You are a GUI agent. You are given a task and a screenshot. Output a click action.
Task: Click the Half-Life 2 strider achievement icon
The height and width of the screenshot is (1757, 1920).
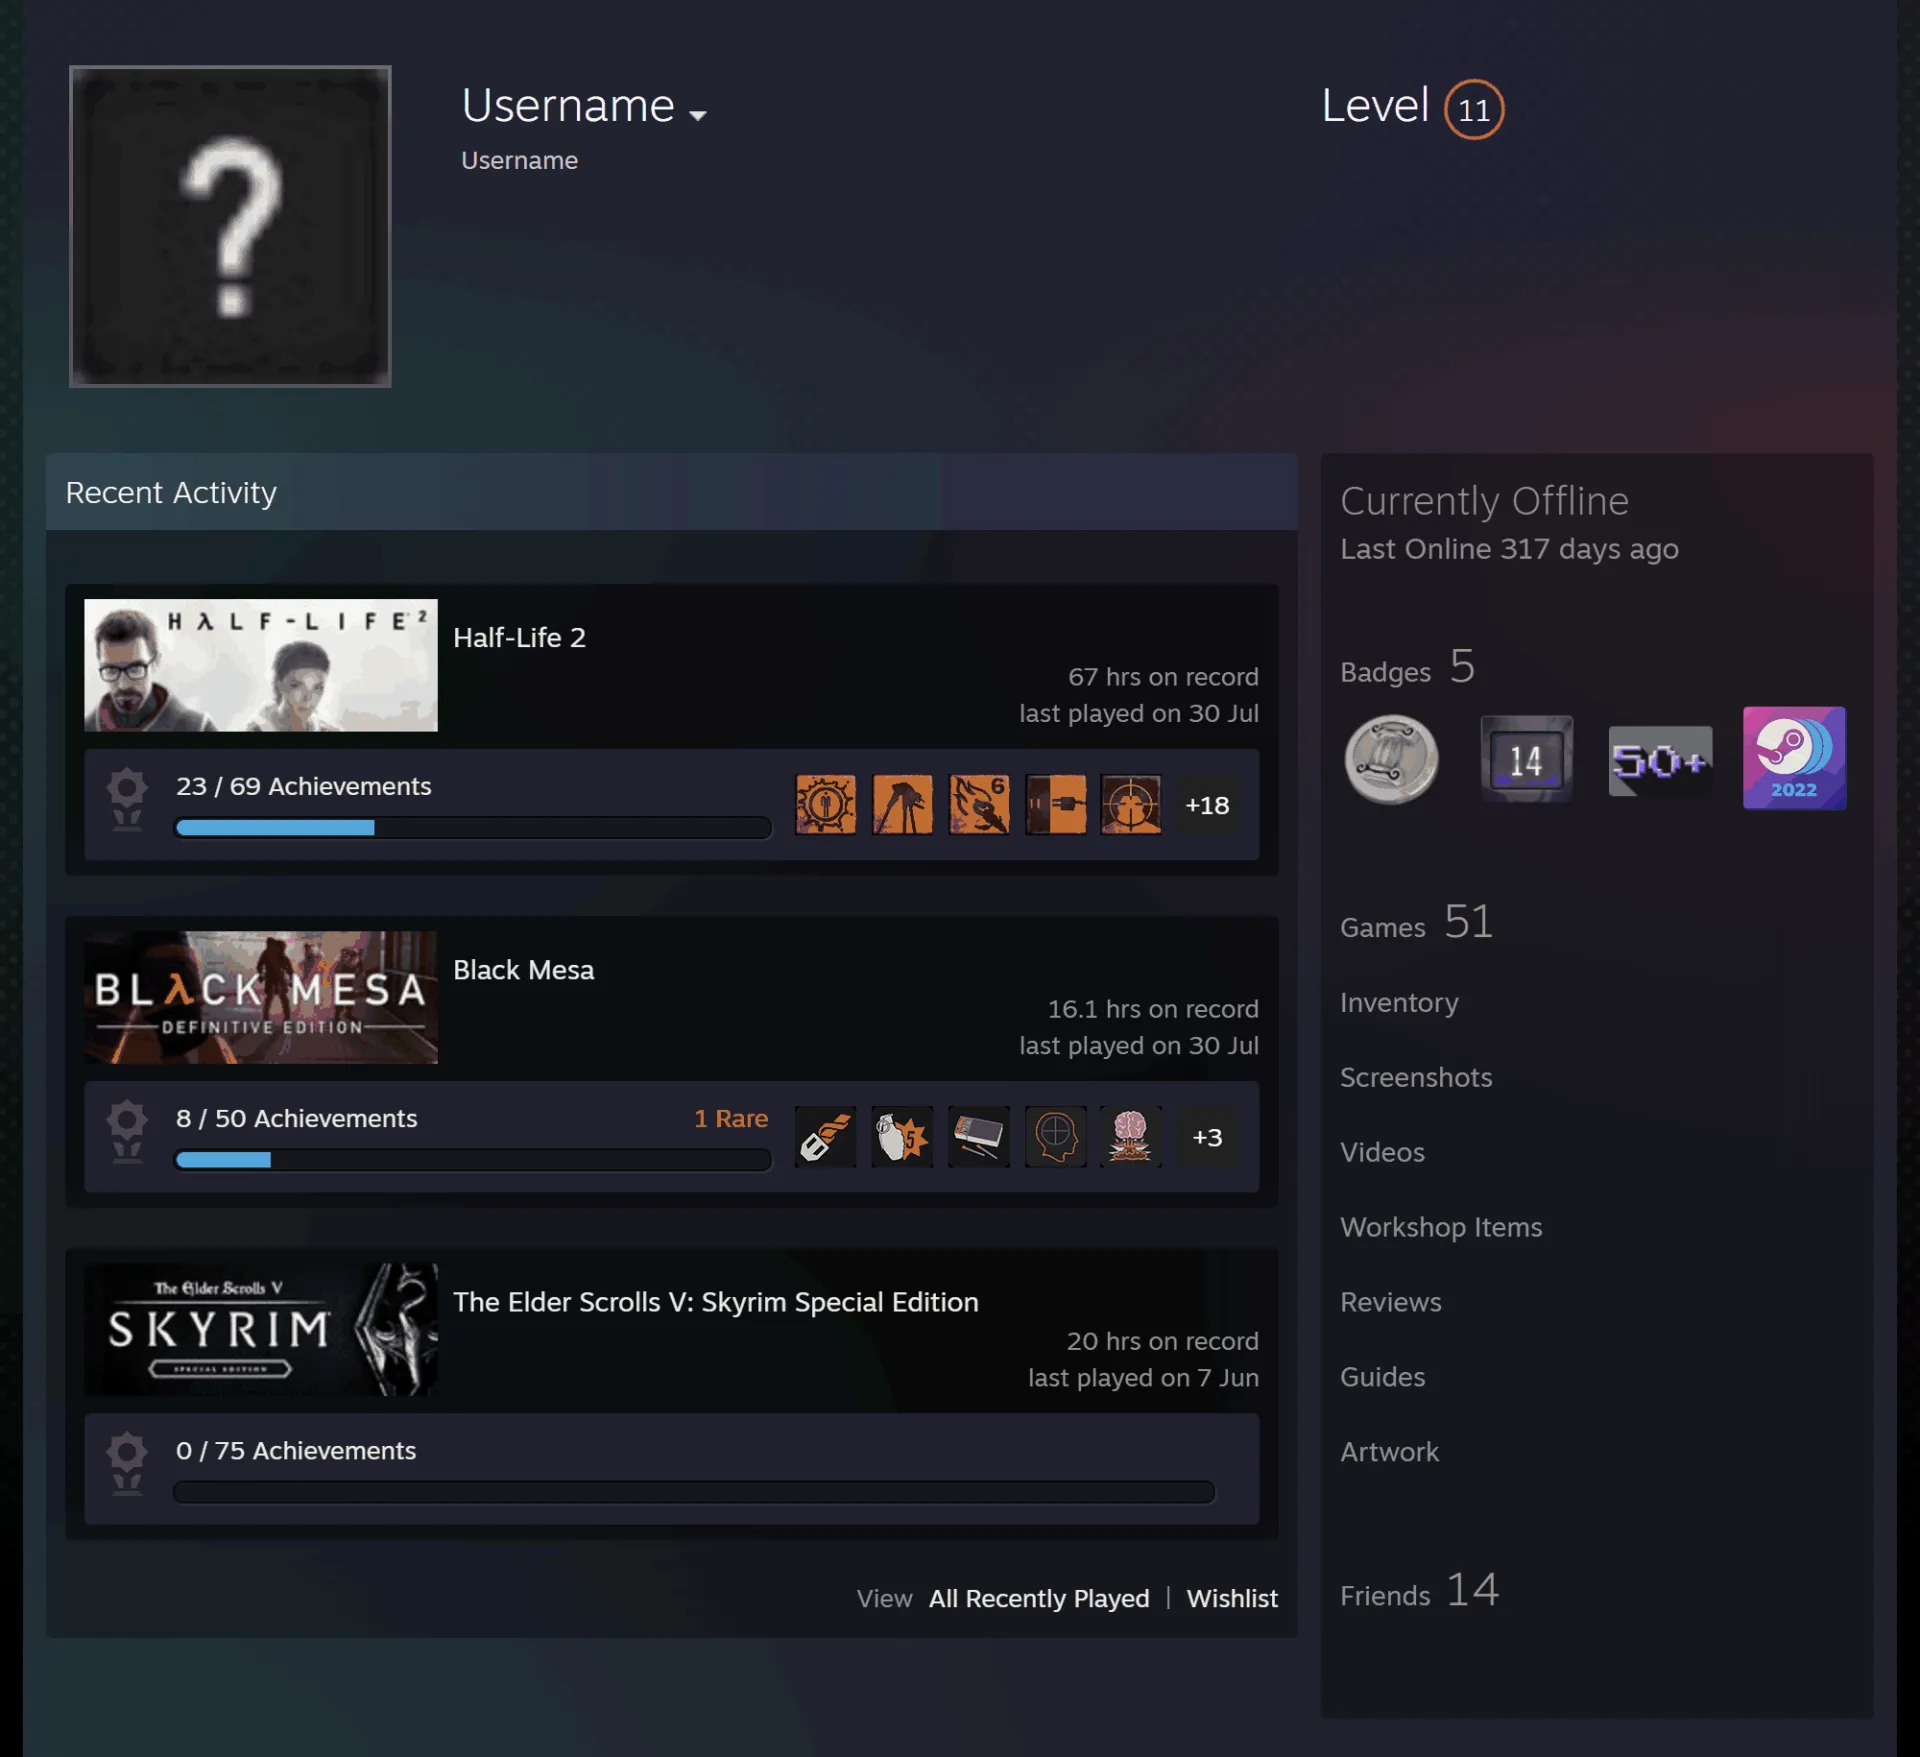[902, 804]
